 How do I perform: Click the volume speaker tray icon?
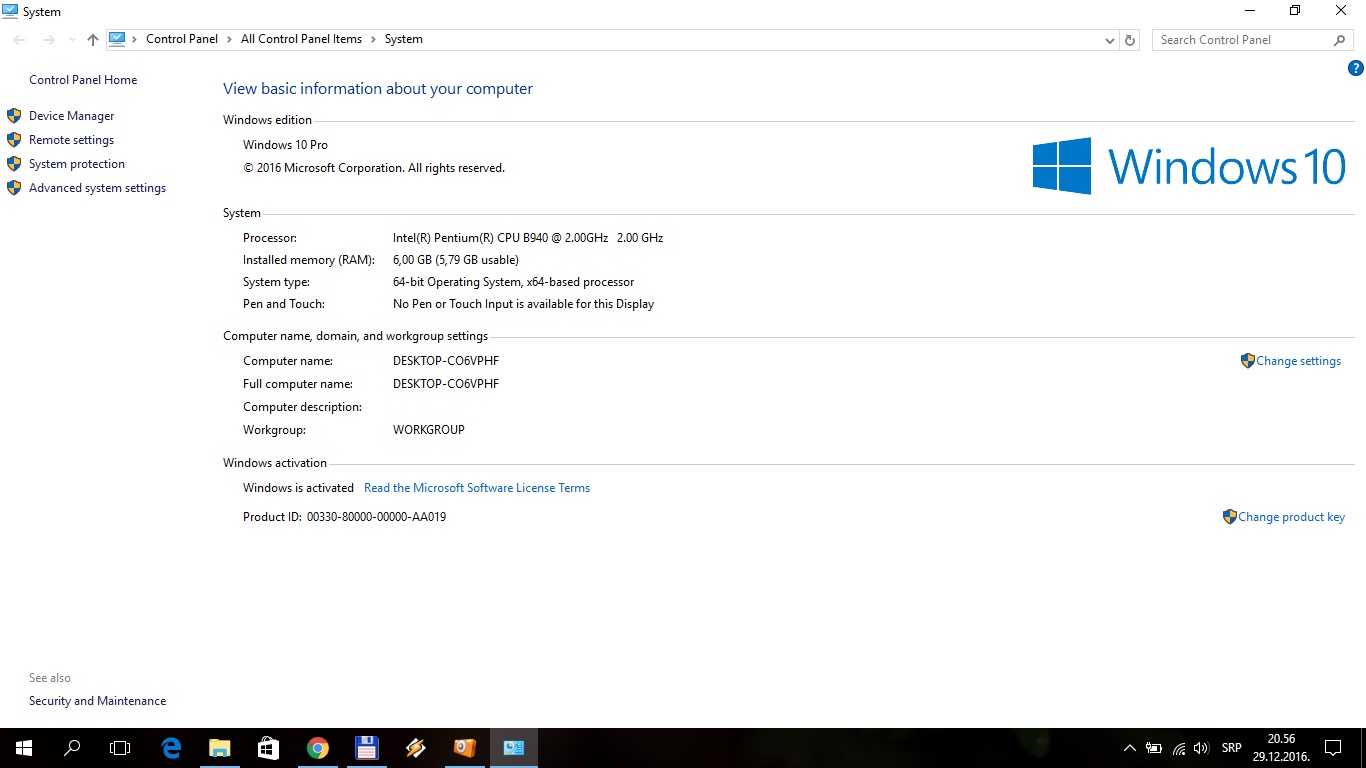(1201, 748)
